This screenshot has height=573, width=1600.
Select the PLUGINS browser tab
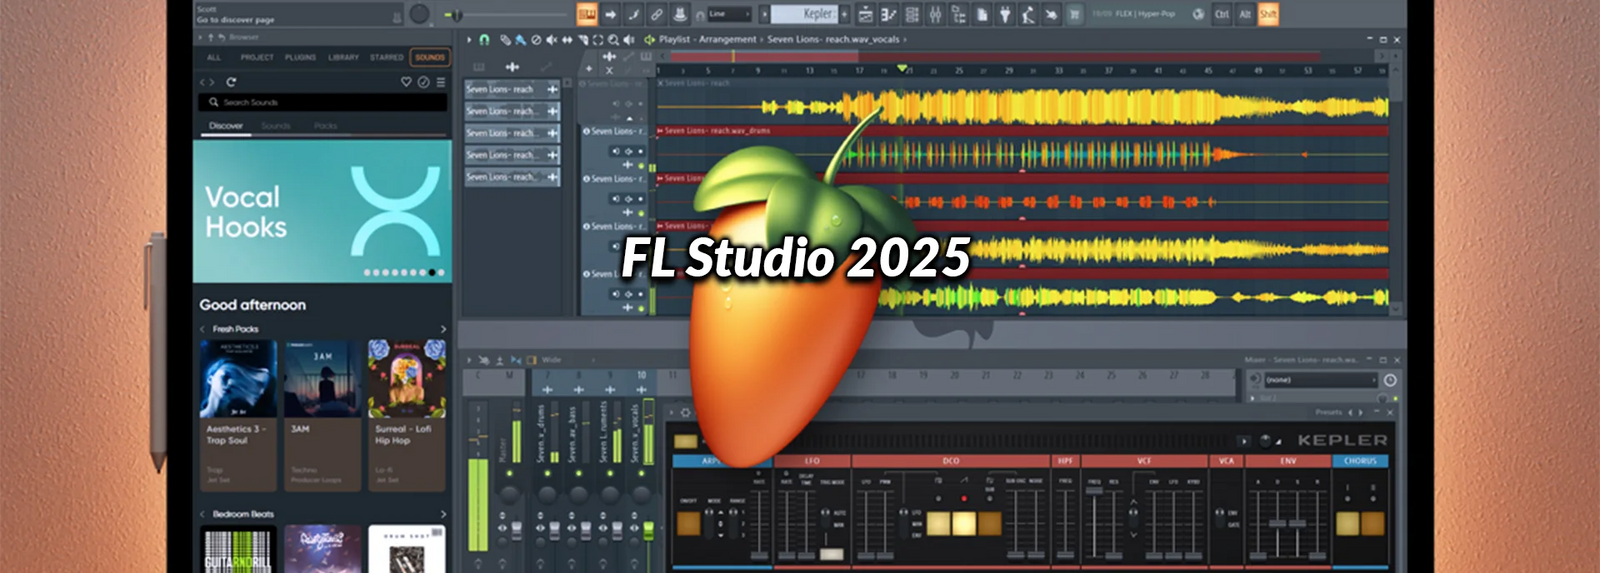tap(300, 57)
